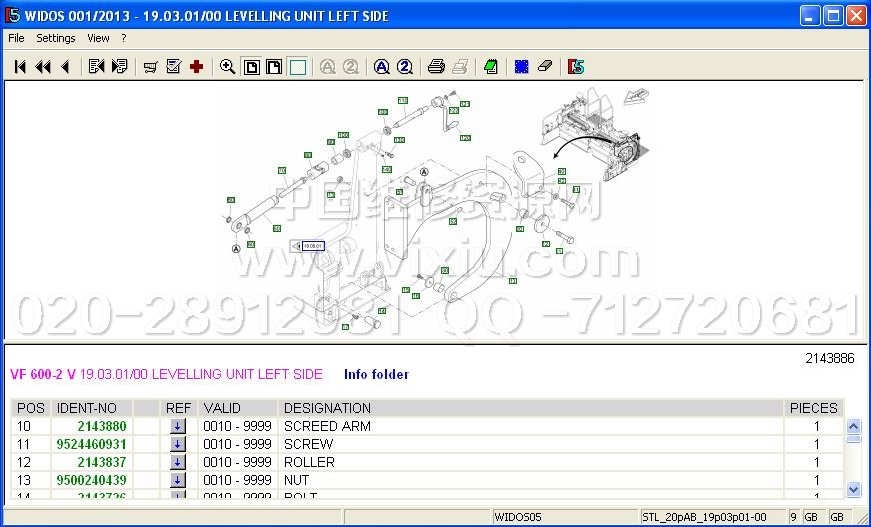Click the Info folder link
Viewport: 871px width, 527px height.
[376, 375]
